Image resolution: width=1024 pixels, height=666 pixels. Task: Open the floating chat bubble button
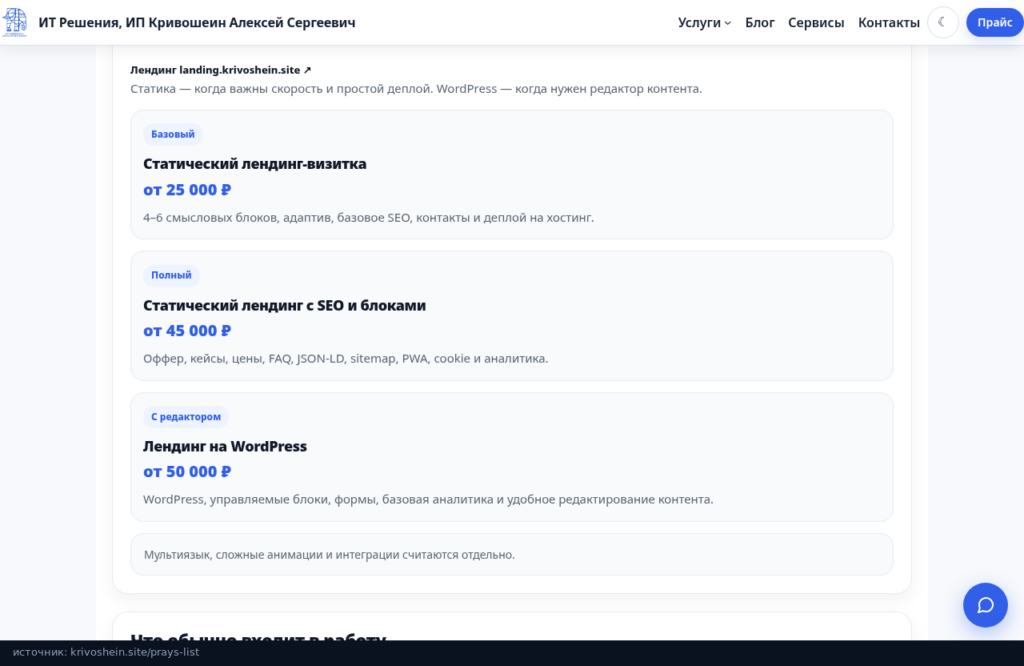[985, 605]
